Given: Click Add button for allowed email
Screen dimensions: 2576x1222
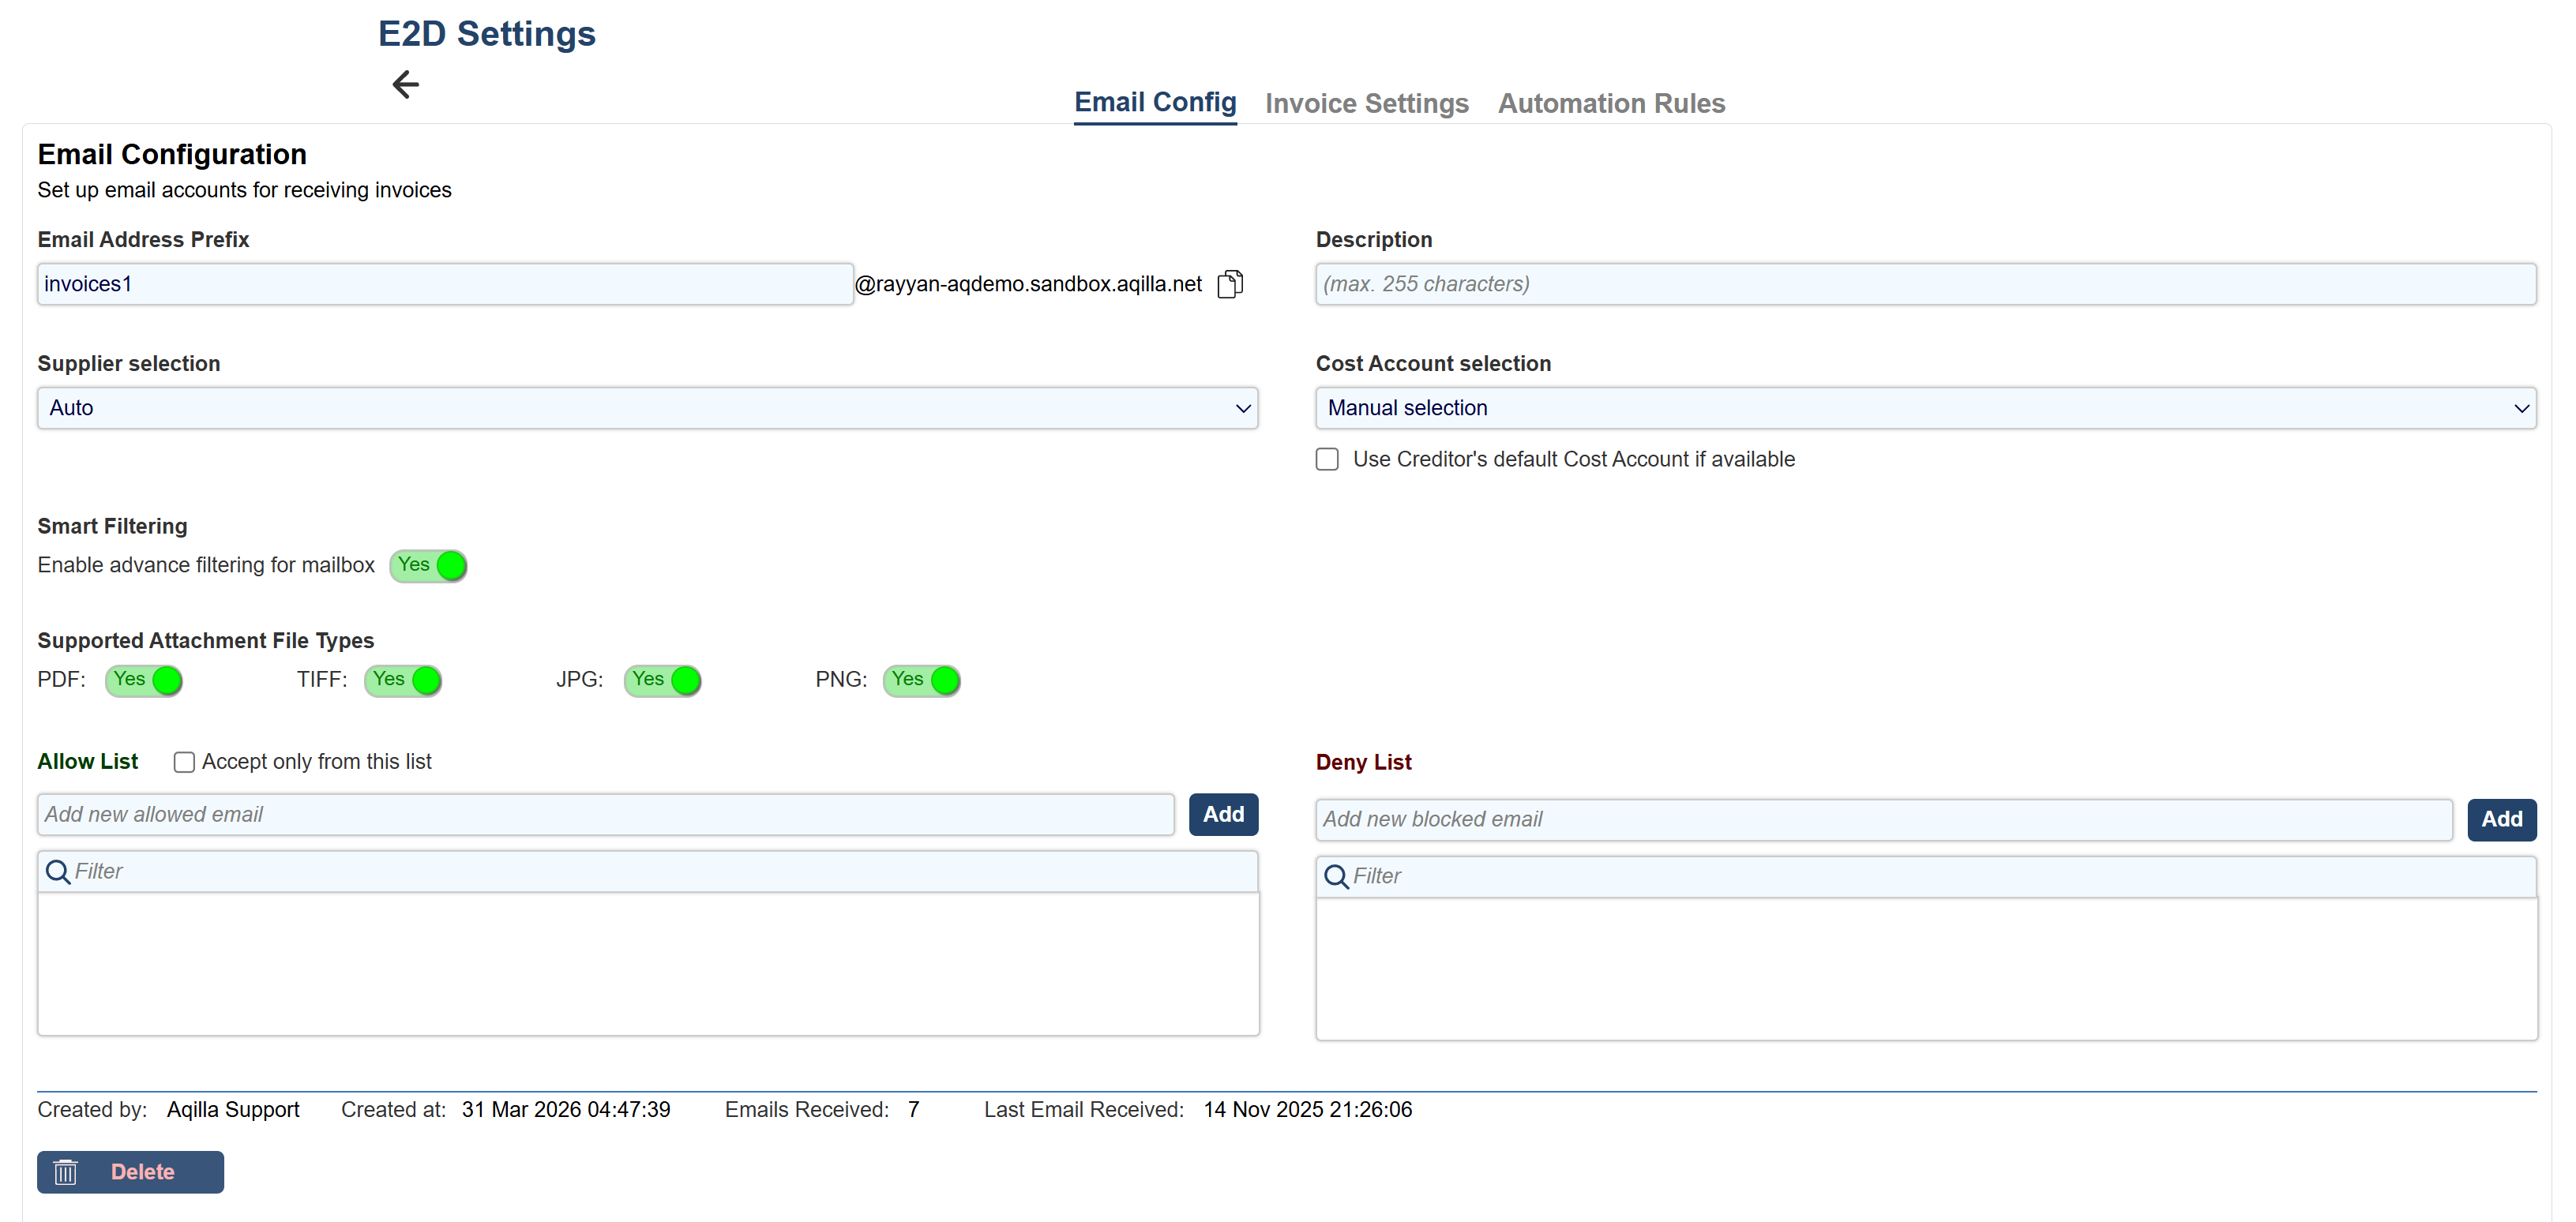Looking at the screenshot, I should tap(1223, 814).
